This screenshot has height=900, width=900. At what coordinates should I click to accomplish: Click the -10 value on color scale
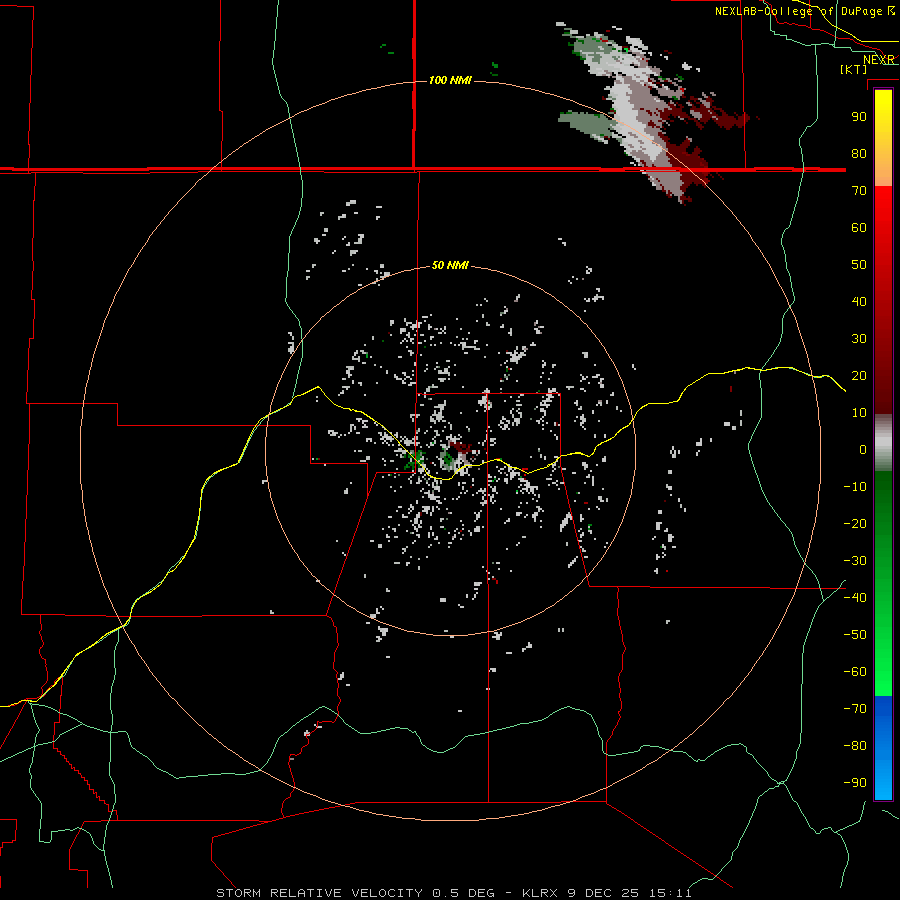[855, 487]
